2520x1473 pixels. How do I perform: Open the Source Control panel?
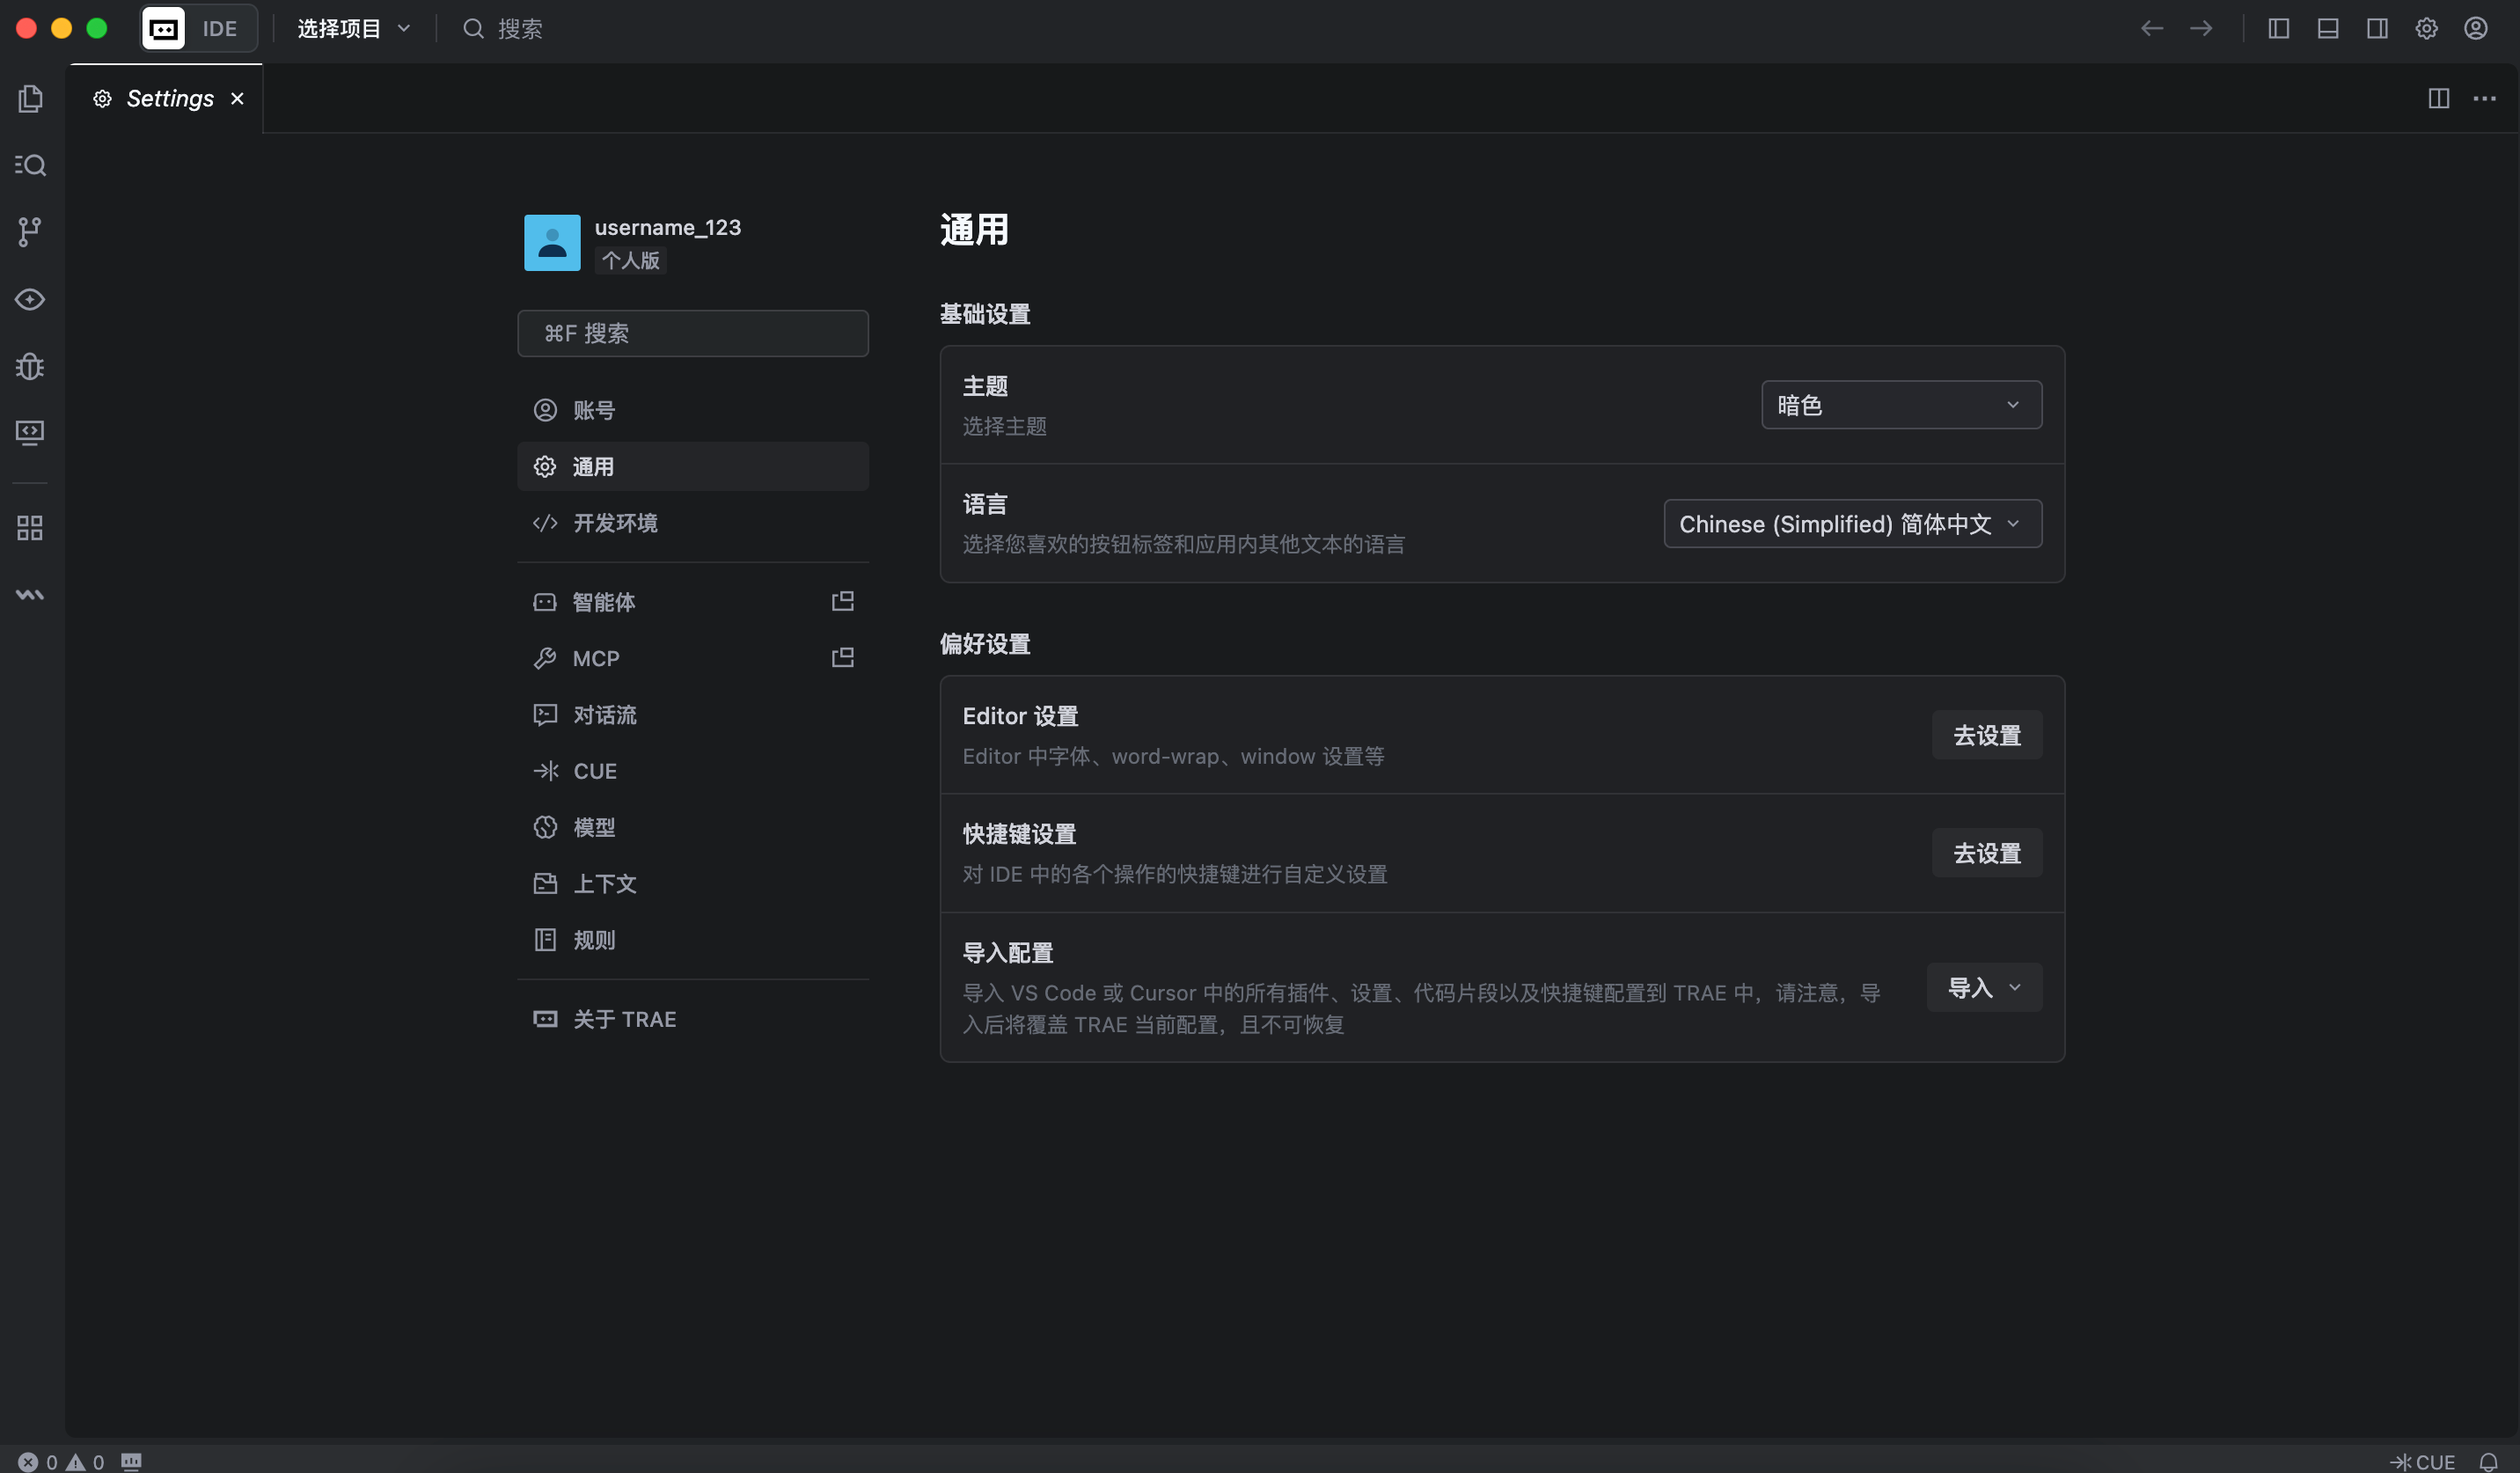pos(30,231)
